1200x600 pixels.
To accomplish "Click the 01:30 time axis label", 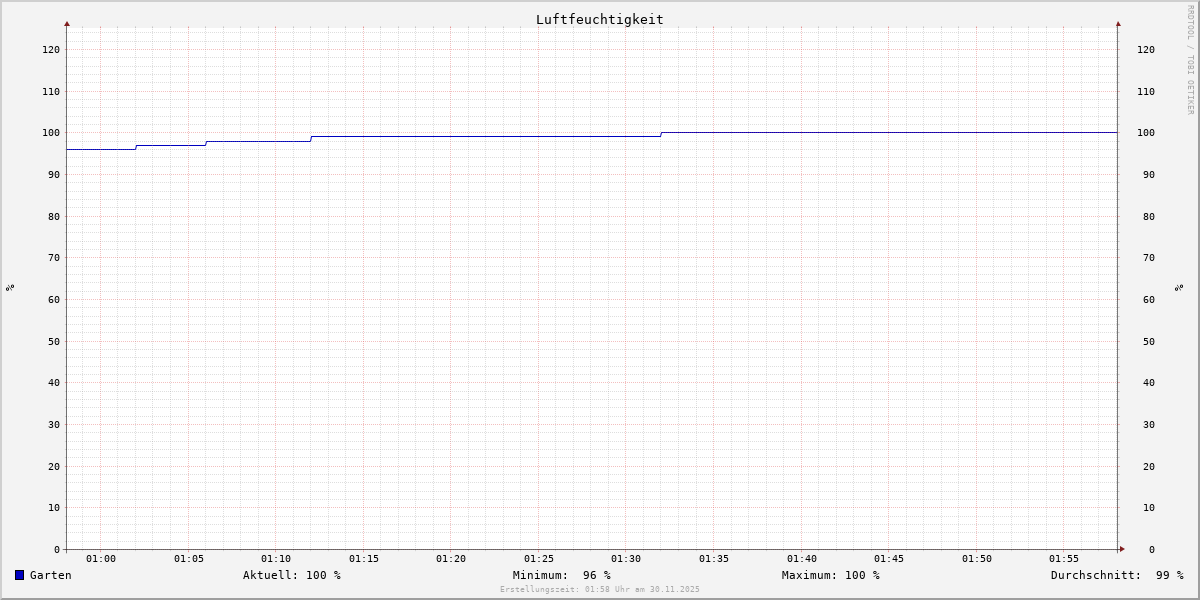I will 626,559.
